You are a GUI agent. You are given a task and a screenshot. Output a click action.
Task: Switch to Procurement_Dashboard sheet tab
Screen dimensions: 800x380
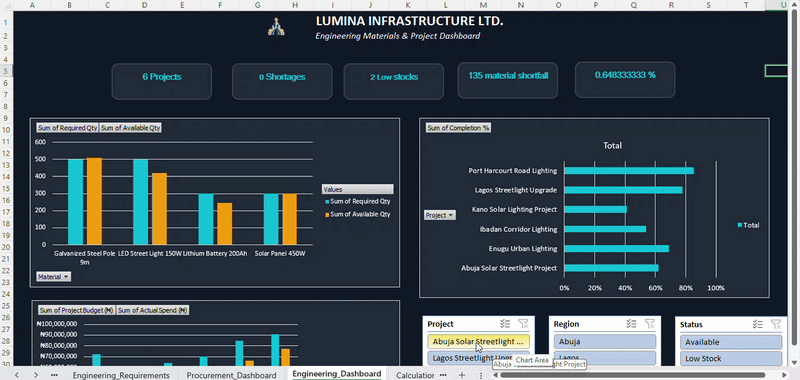(232, 375)
